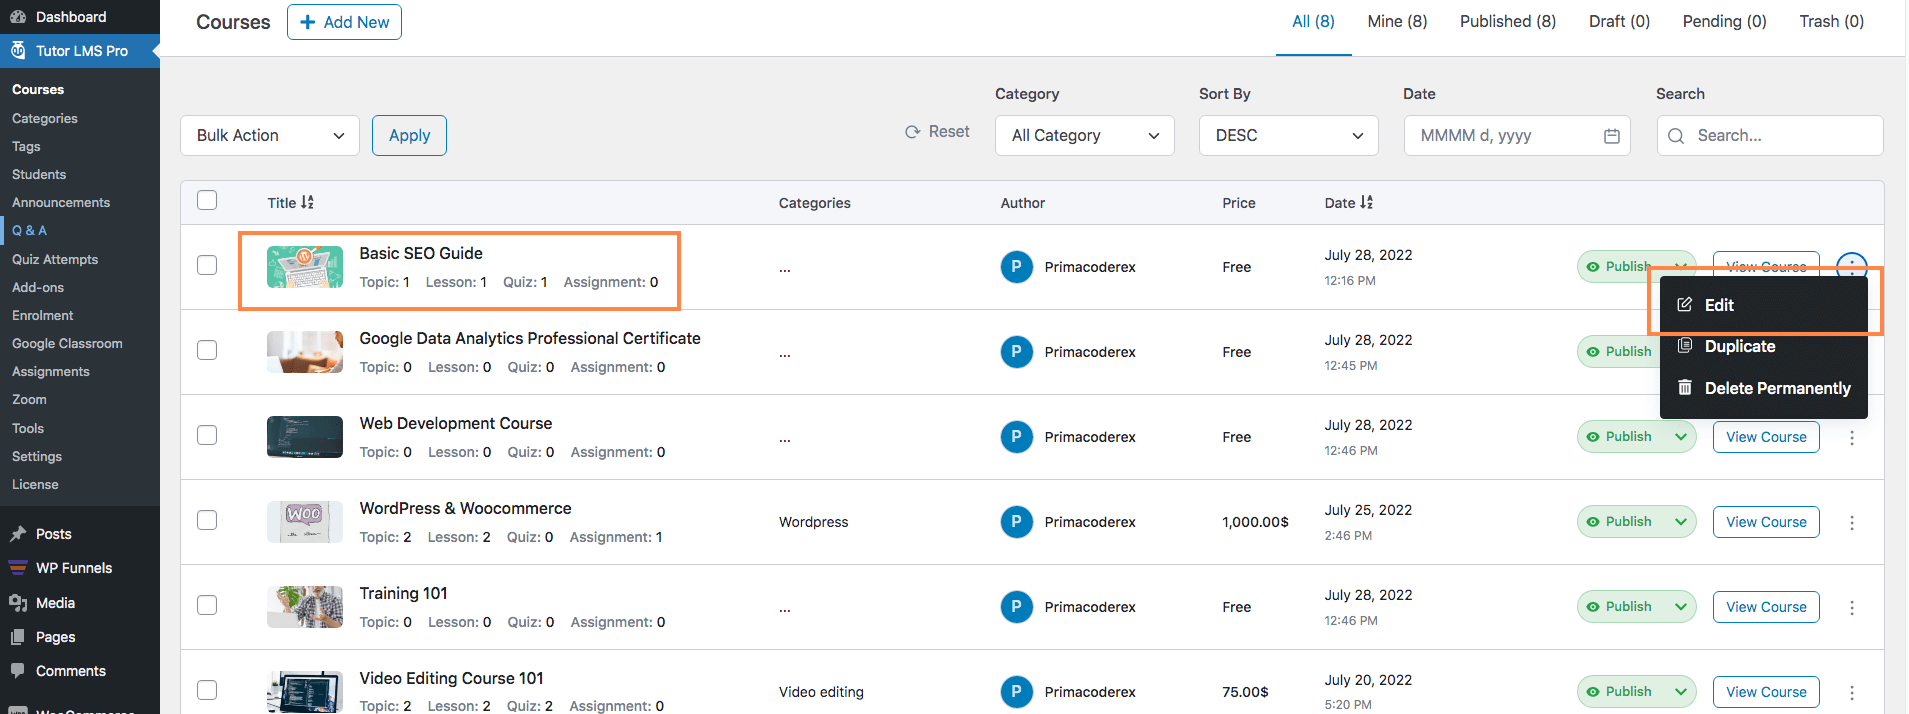Open the WordPress & Woocommerce thumbnail
The image size is (1909, 714).
305,522
